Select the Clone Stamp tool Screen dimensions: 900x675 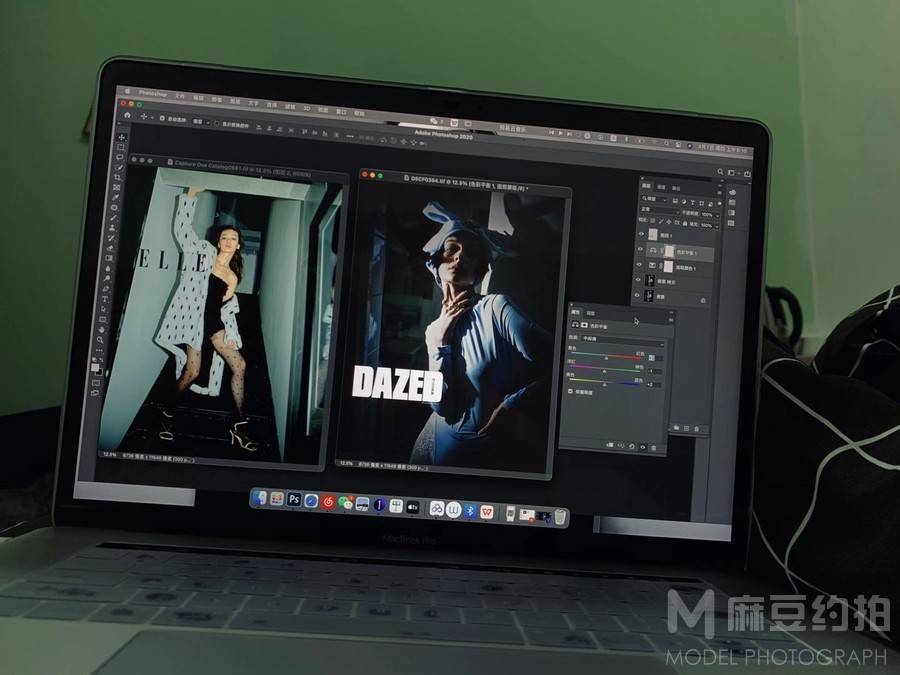point(112,227)
